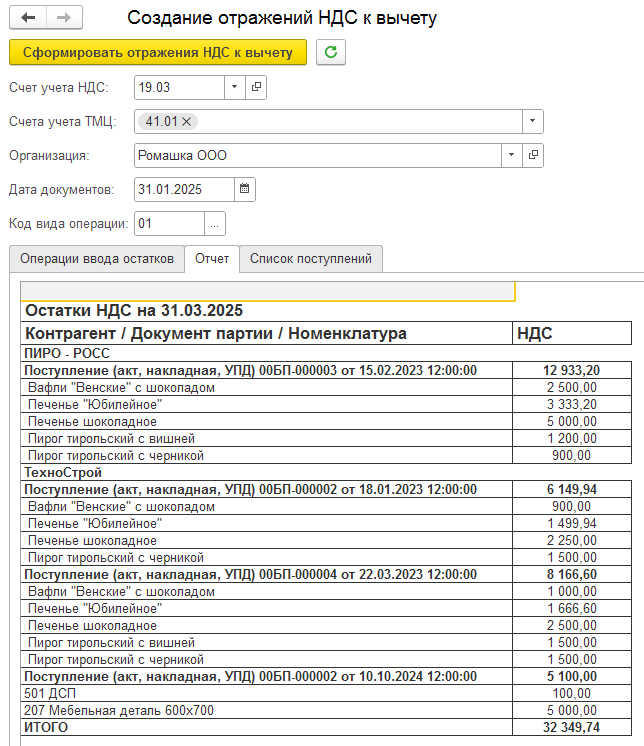Expand the Счета учета ТМЦ dropdown
This screenshot has height=746, width=644.
[x=533, y=121]
